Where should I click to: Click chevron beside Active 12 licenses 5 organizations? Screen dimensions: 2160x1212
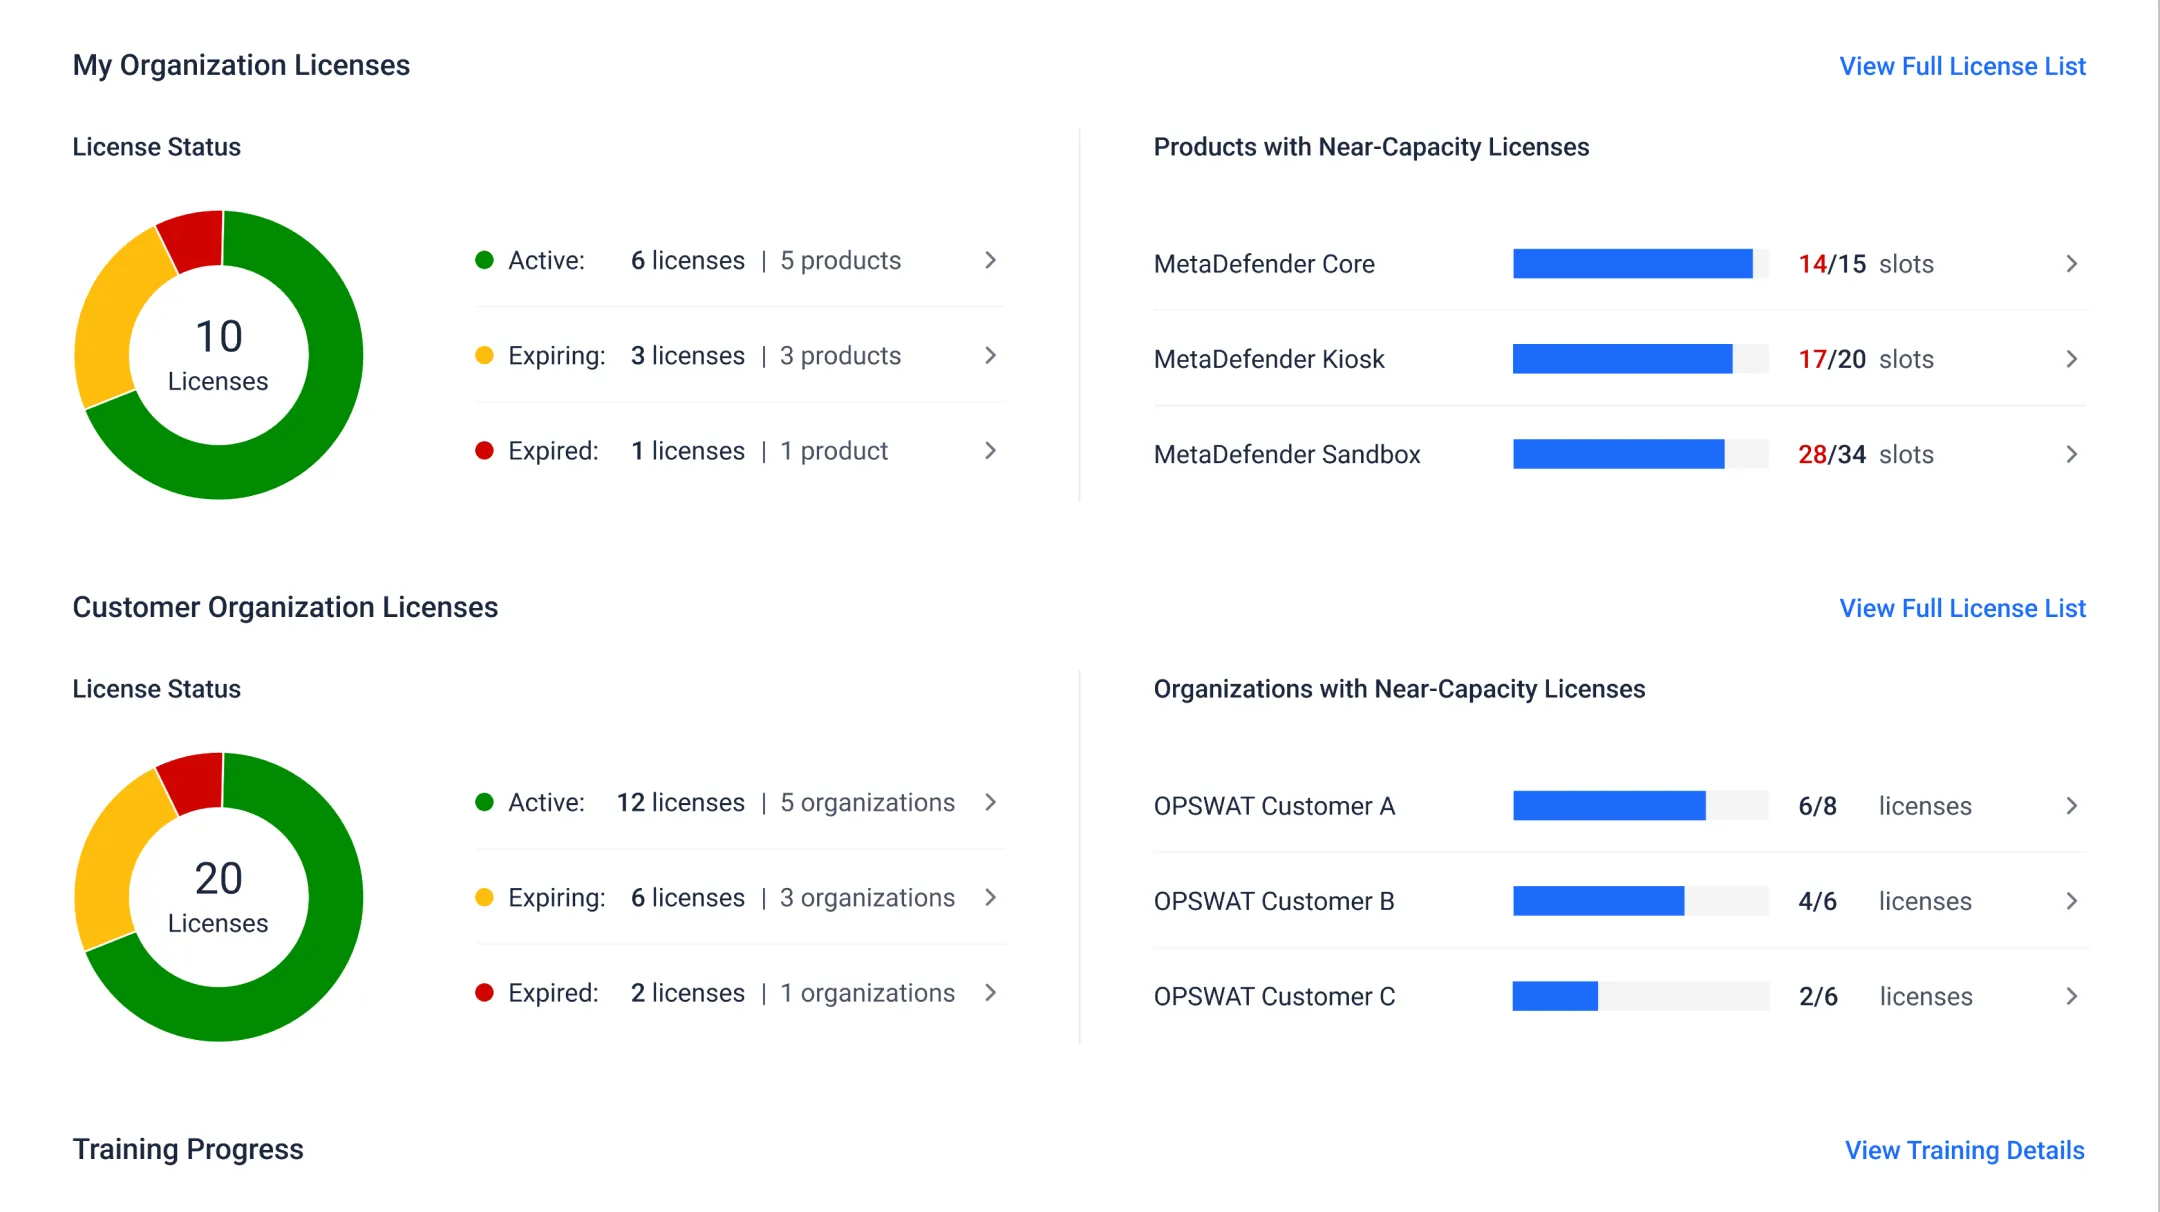pos(990,802)
